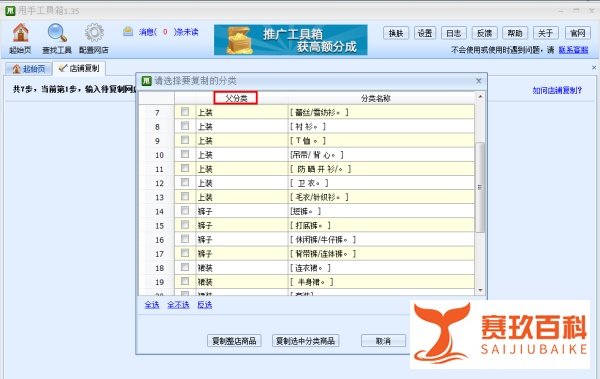The image size is (600, 379).
Task: Check the row 15 打底裤 checkbox
Action: coord(185,225)
